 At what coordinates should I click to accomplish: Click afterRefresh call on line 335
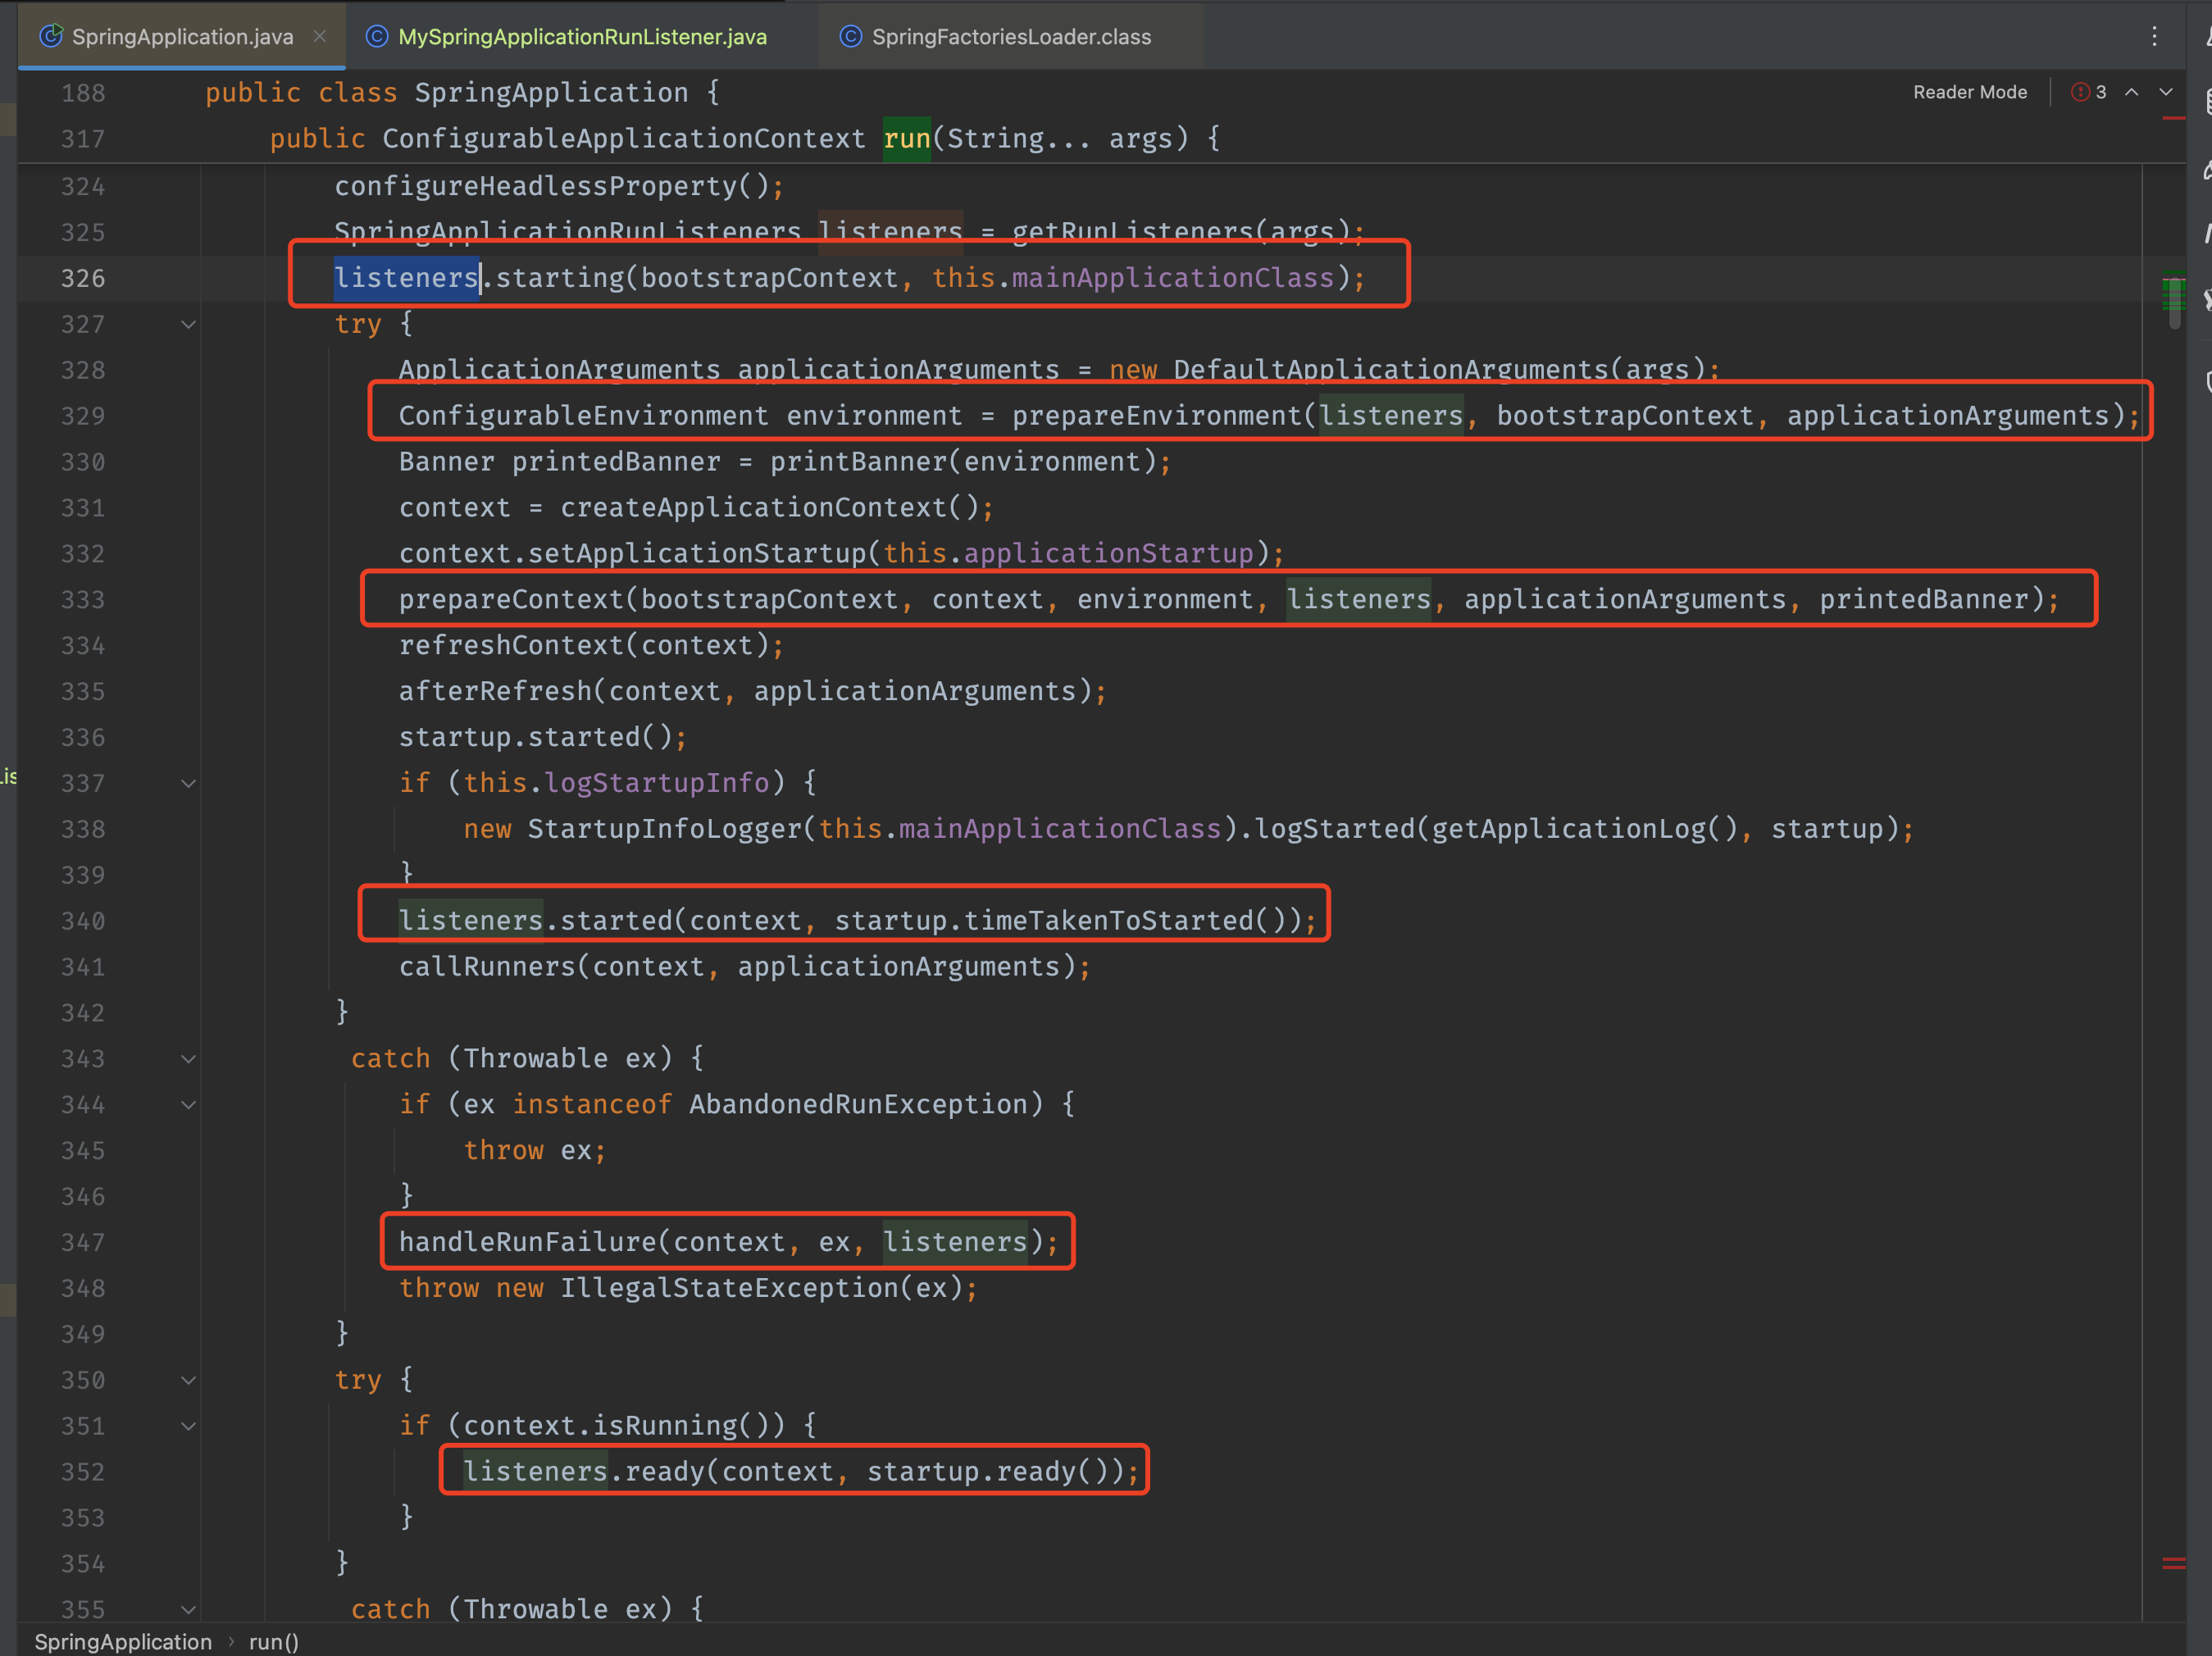[495, 692]
